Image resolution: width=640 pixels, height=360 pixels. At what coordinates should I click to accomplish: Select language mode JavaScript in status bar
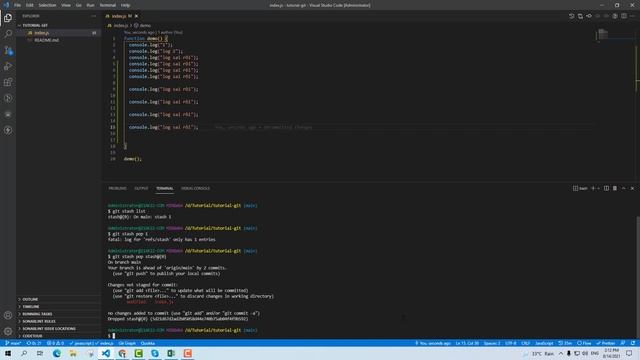[544, 343]
